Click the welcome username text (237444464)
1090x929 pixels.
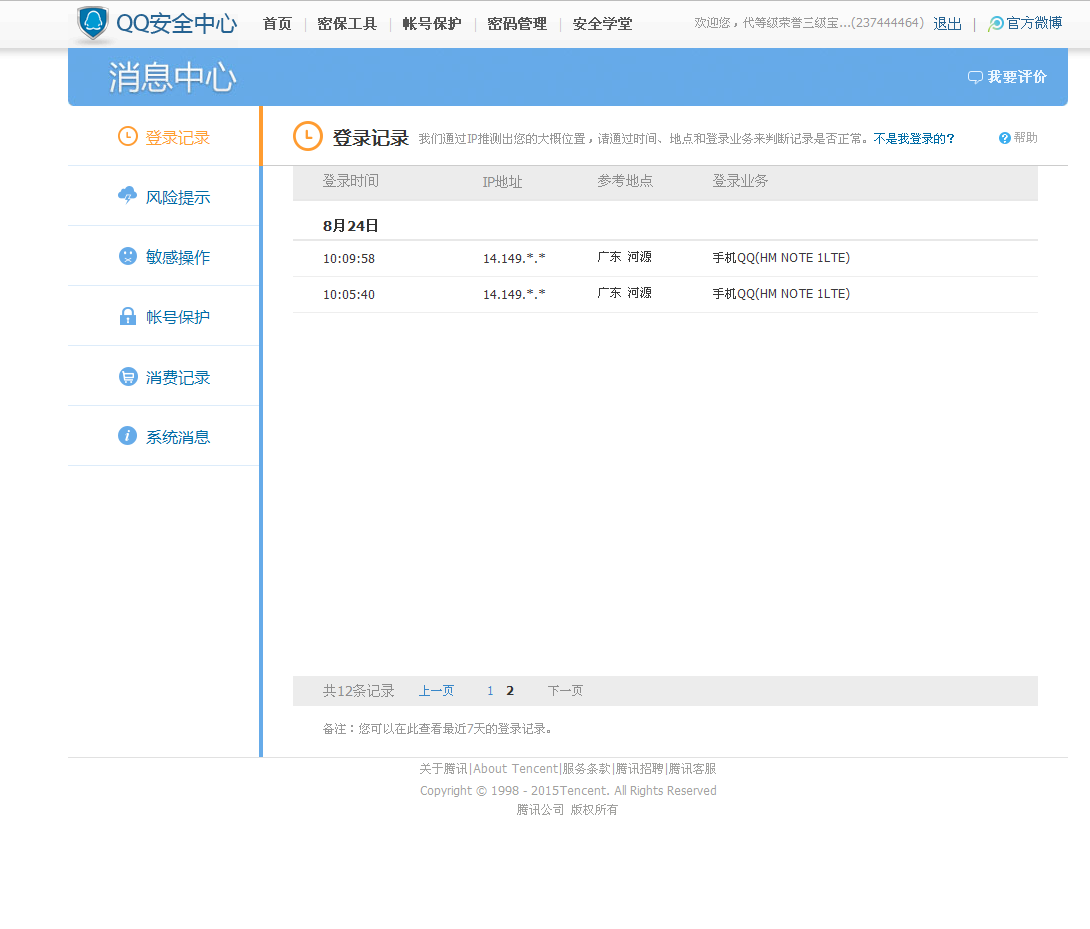(809, 23)
